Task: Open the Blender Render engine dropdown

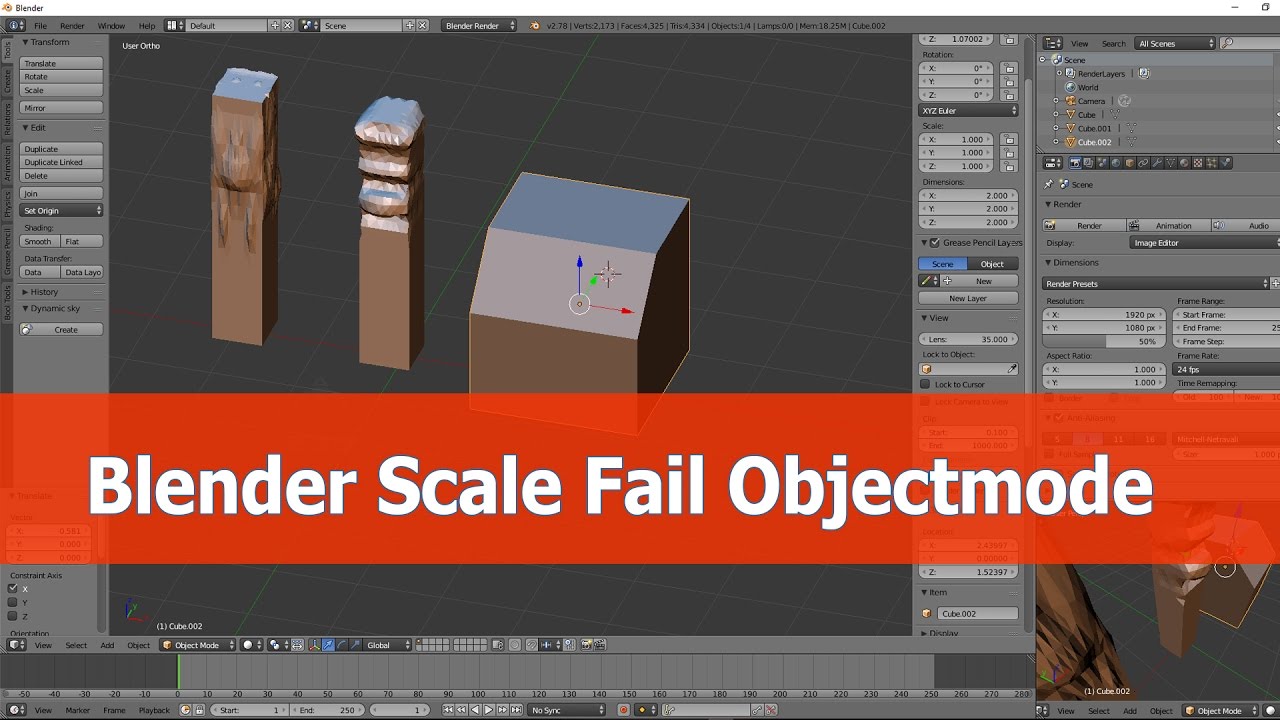Action: [480, 25]
